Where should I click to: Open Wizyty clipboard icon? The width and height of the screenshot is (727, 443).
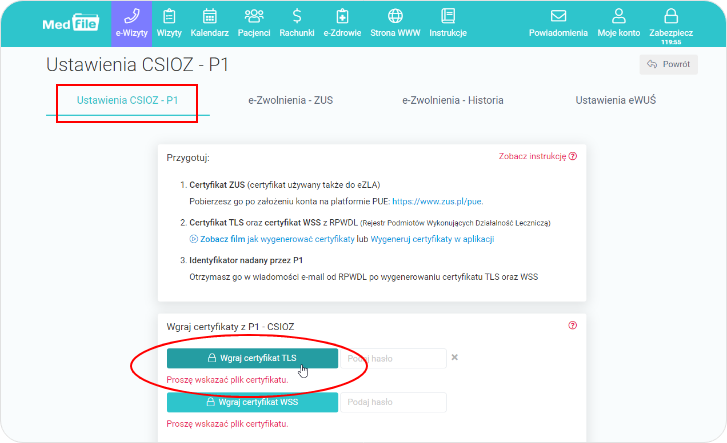click(x=169, y=17)
